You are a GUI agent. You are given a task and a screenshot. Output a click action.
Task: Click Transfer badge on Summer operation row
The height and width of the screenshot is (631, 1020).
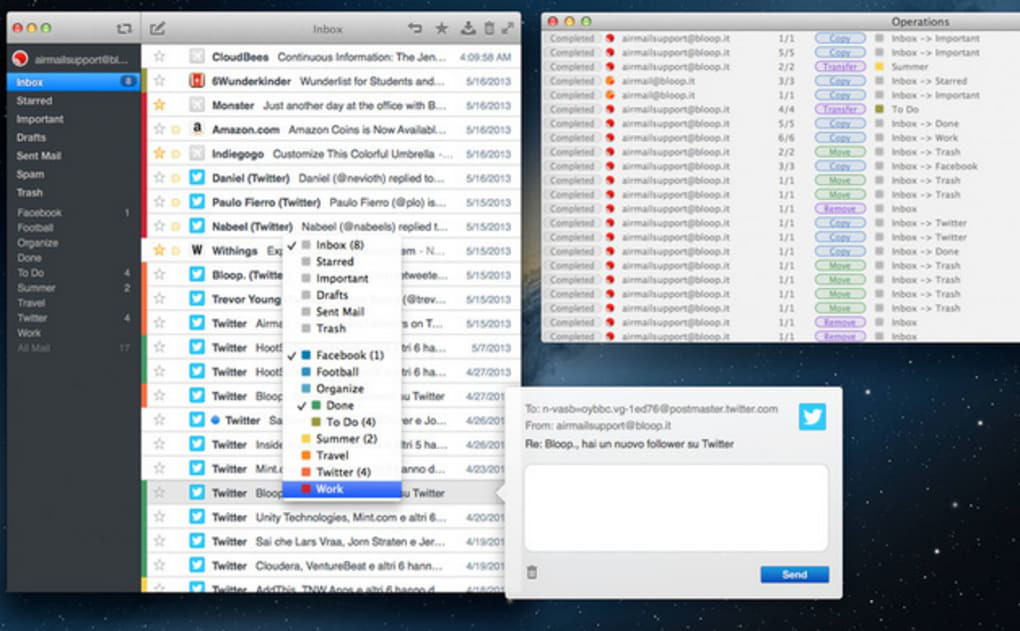tap(840, 66)
